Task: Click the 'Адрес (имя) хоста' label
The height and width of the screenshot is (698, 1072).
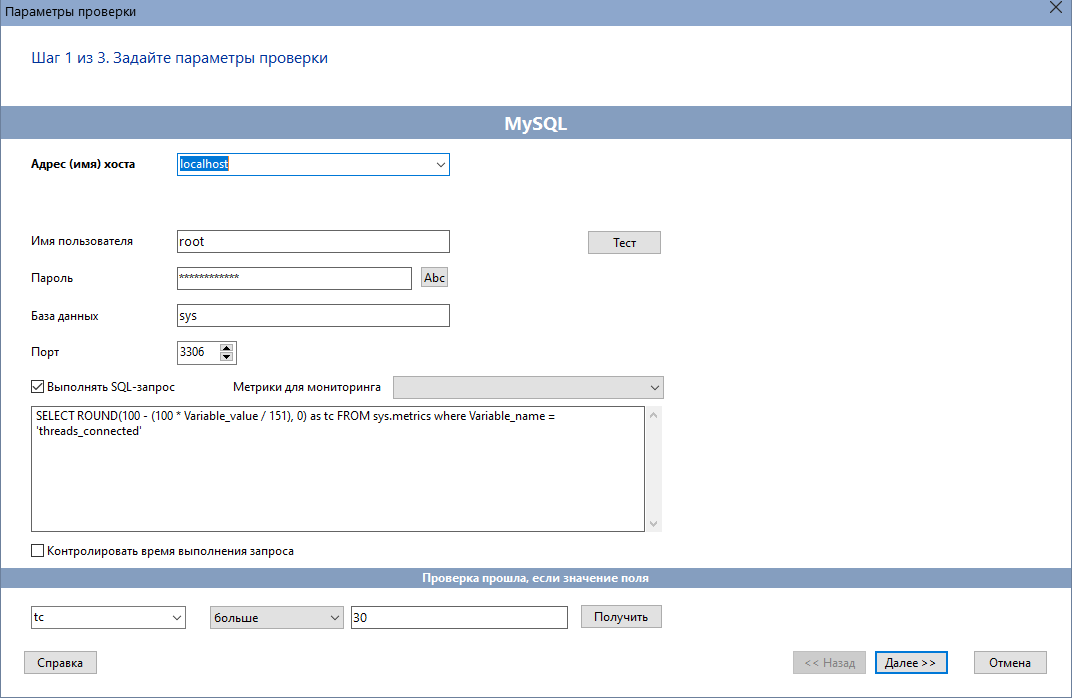Action: click(83, 164)
